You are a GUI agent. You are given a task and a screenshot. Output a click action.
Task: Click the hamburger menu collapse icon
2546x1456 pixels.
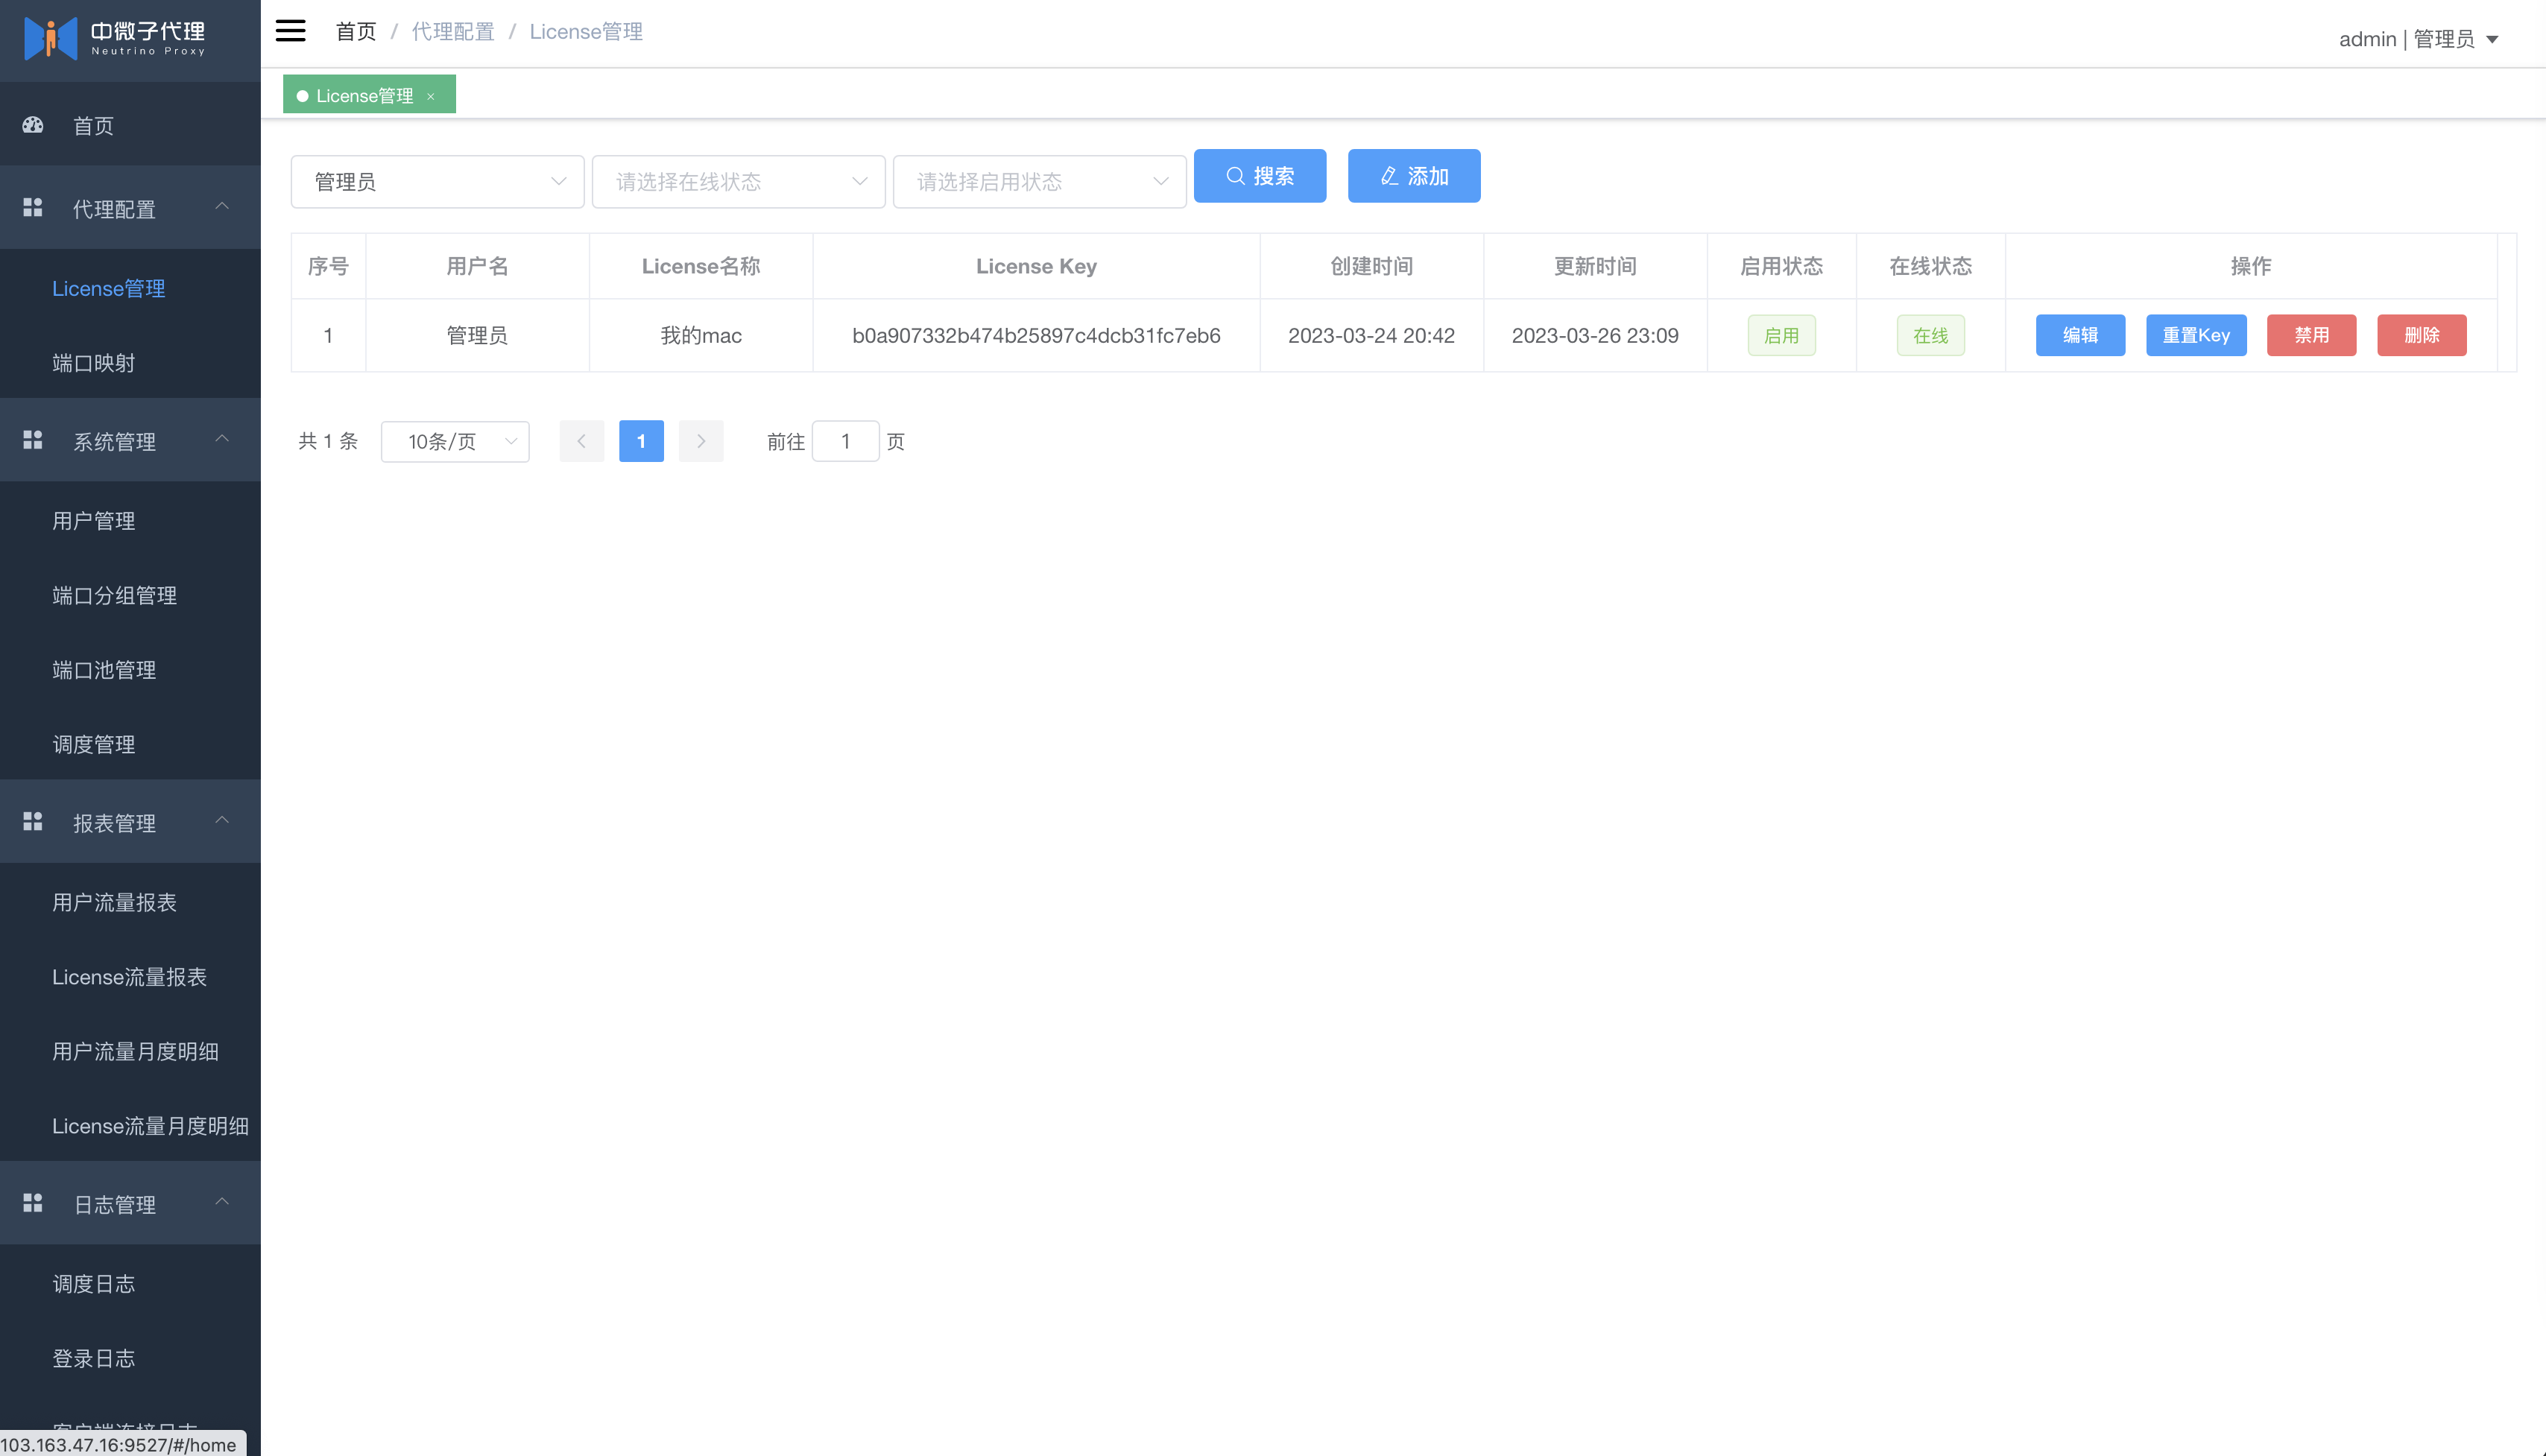coord(290,31)
